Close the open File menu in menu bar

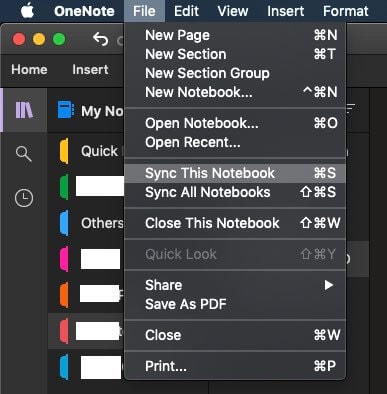(x=144, y=11)
